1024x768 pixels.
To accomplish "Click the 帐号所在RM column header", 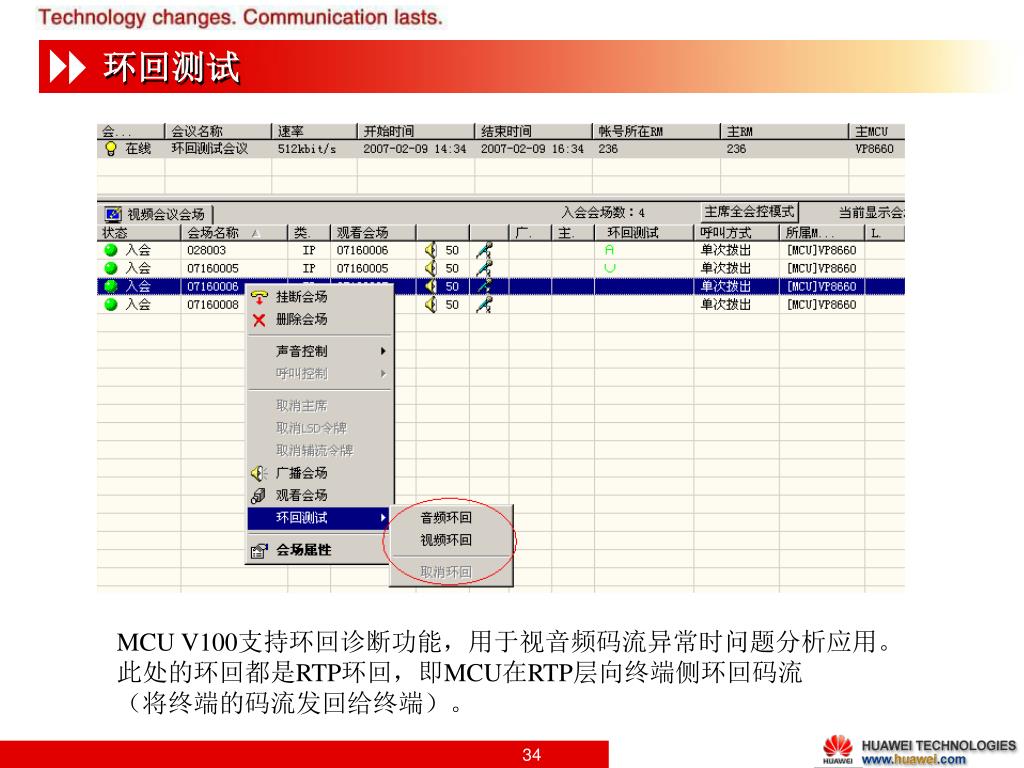I will [x=656, y=131].
